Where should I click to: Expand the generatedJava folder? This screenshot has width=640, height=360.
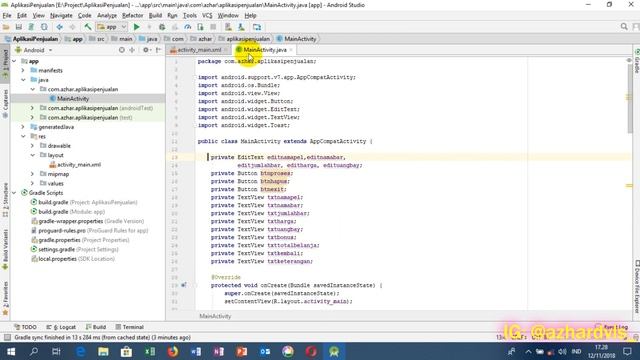coord(23,127)
